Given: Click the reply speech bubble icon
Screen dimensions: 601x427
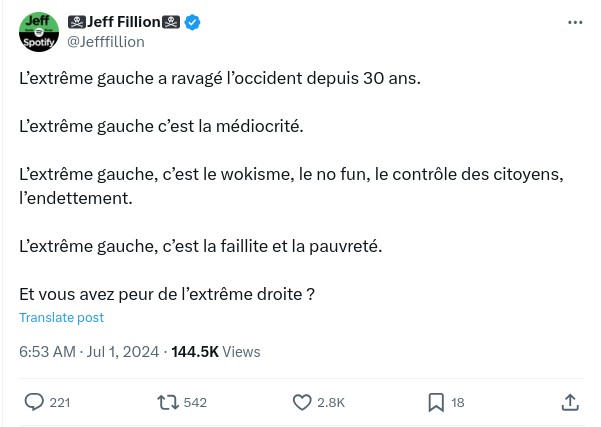Looking at the screenshot, I should 34,402.
